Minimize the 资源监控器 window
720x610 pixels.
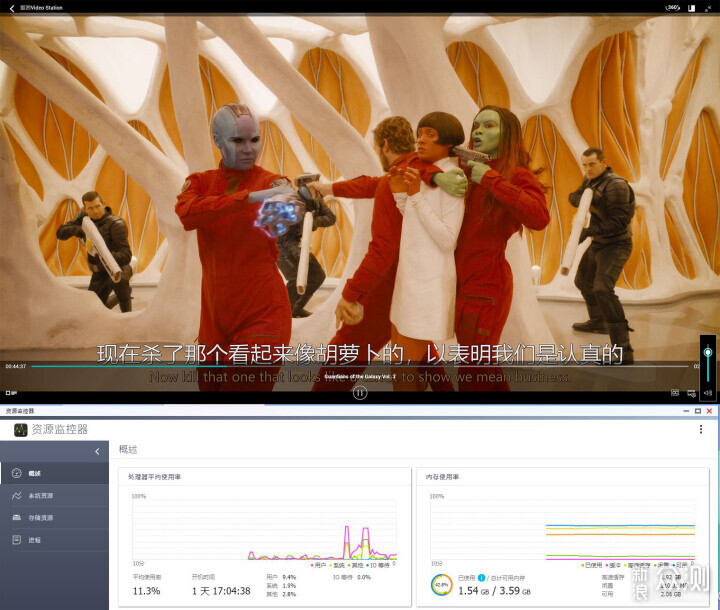pos(686,411)
